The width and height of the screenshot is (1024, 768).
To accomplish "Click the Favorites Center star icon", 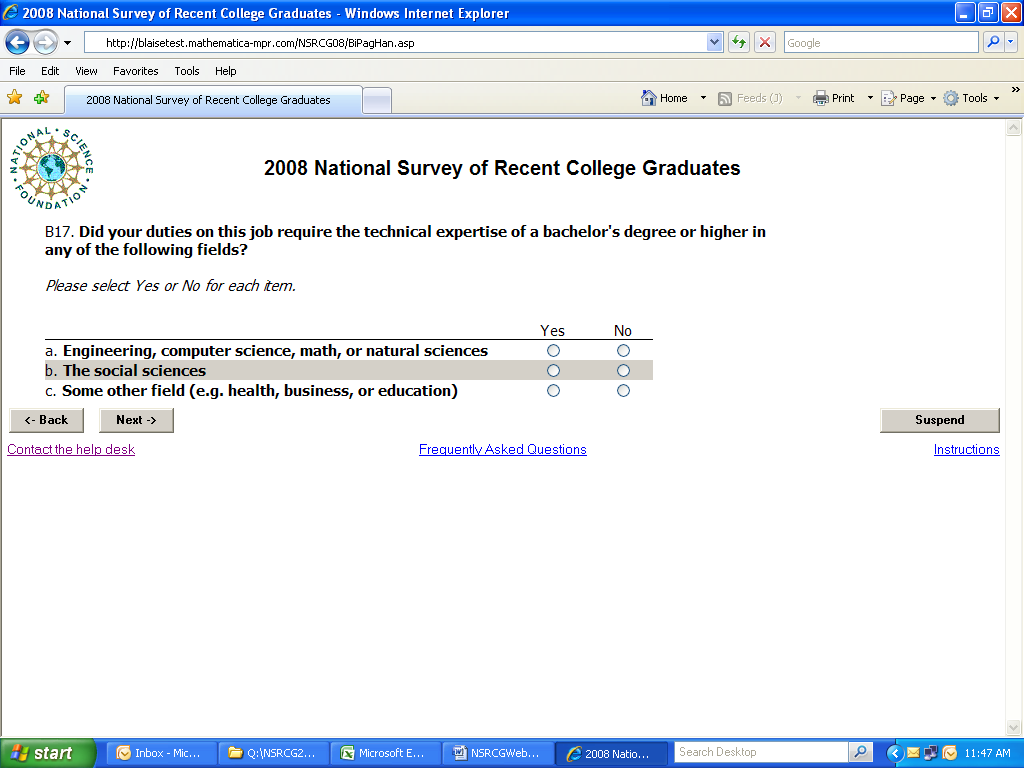I will (x=15, y=98).
